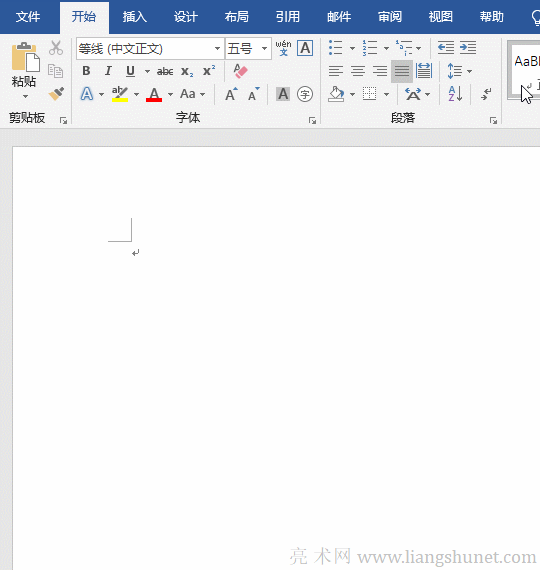
Task: Click the Phonetic Guide wén icon
Action: click(283, 48)
